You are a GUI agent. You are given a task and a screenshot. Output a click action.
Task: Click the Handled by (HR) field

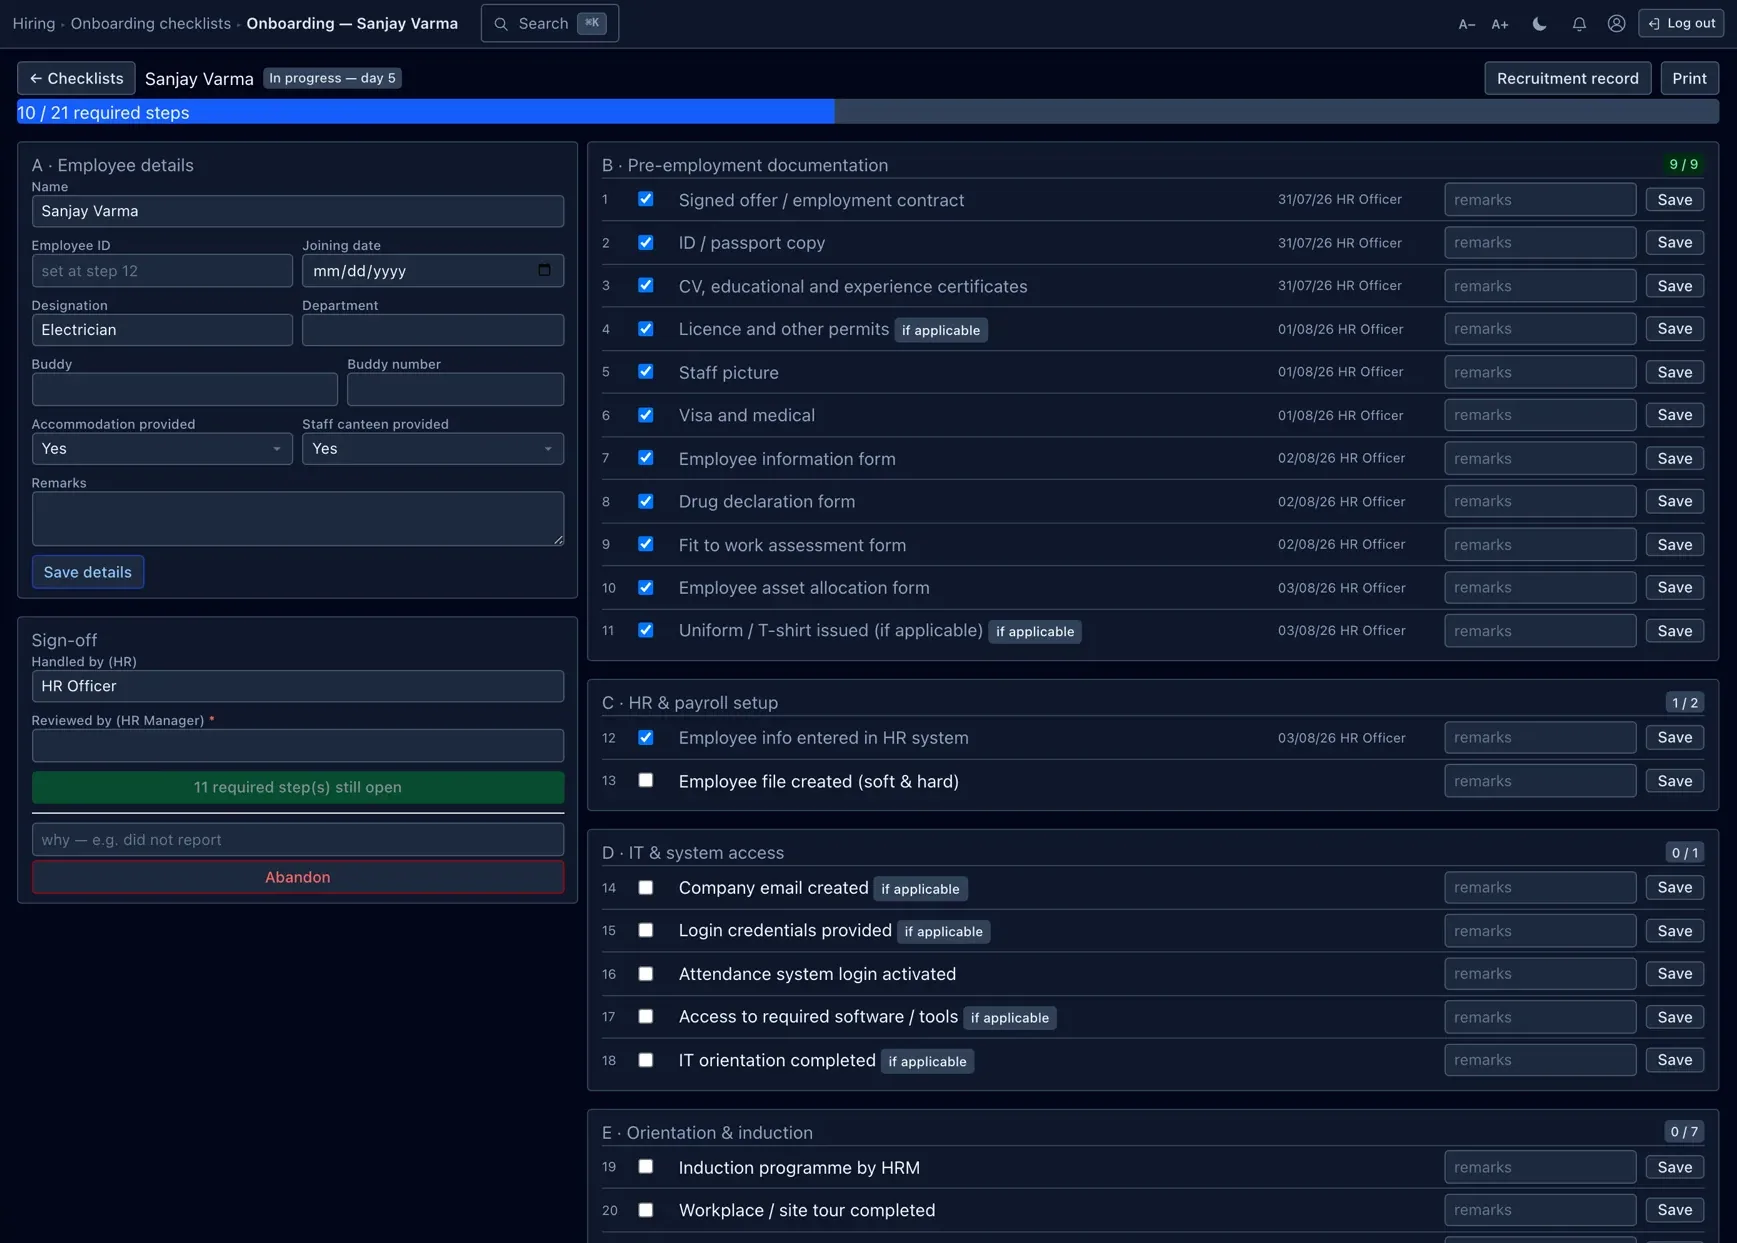pyautogui.click(x=298, y=686)
